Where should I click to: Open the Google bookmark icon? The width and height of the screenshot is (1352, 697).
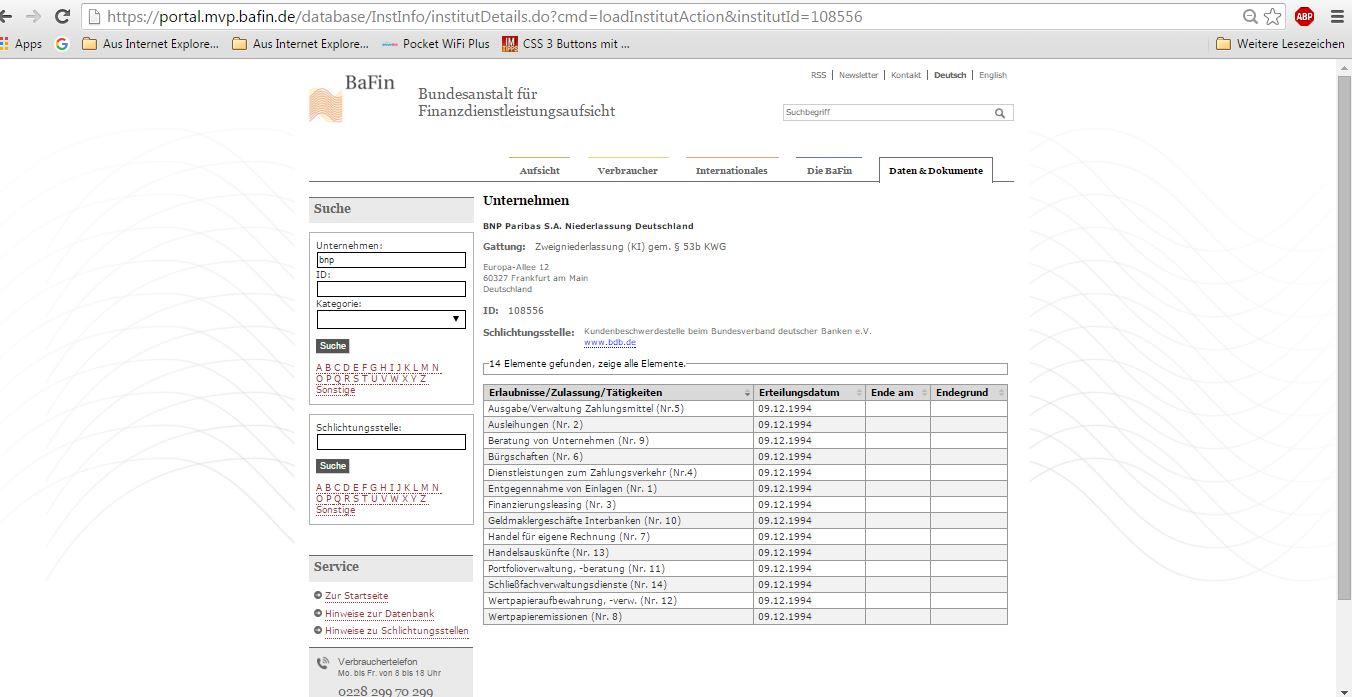[x=62, y=44]
